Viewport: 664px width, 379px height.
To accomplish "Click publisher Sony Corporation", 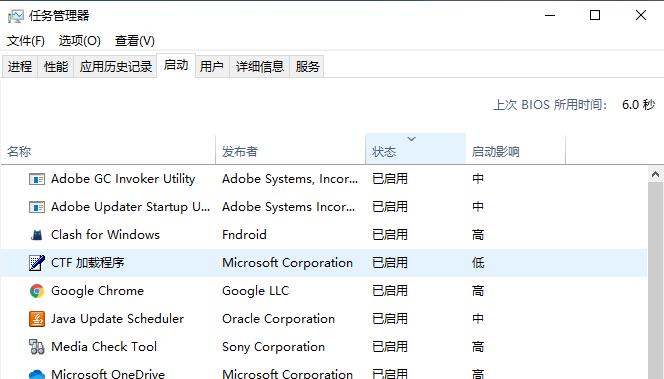I will tap(273, 347).
